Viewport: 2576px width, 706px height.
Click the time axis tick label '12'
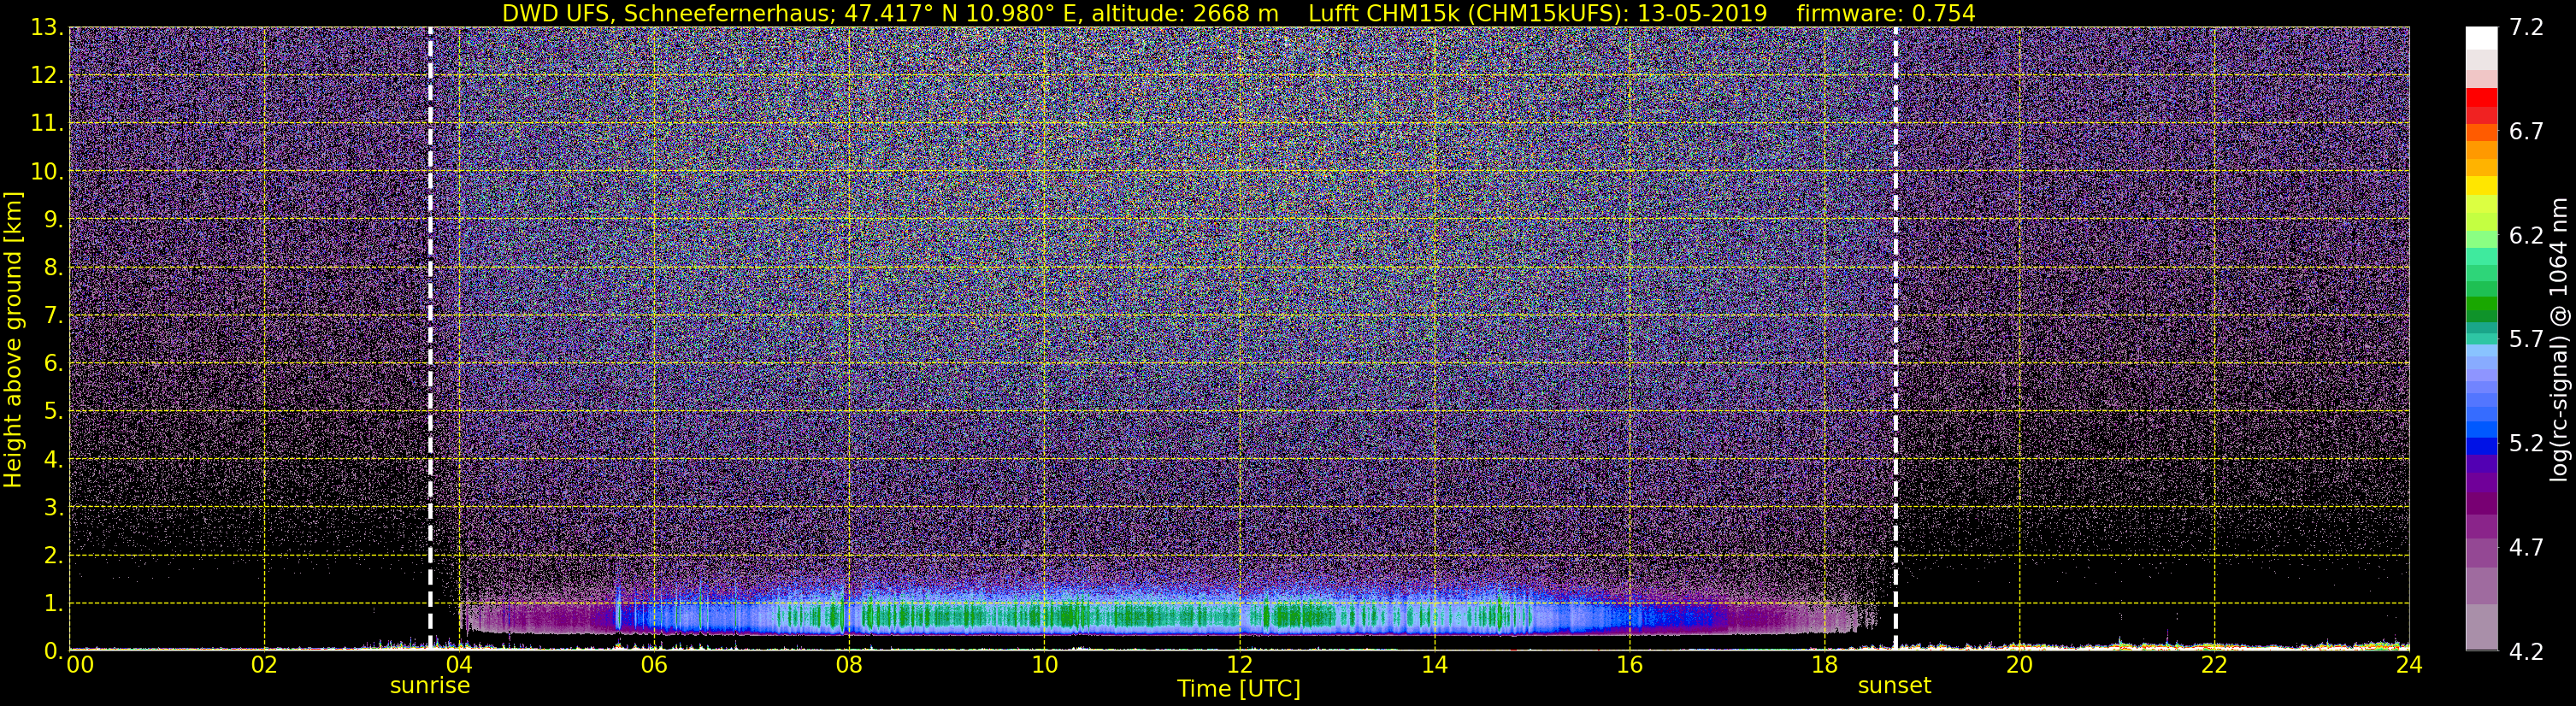pyautogui.click(x=1239, y=665)
